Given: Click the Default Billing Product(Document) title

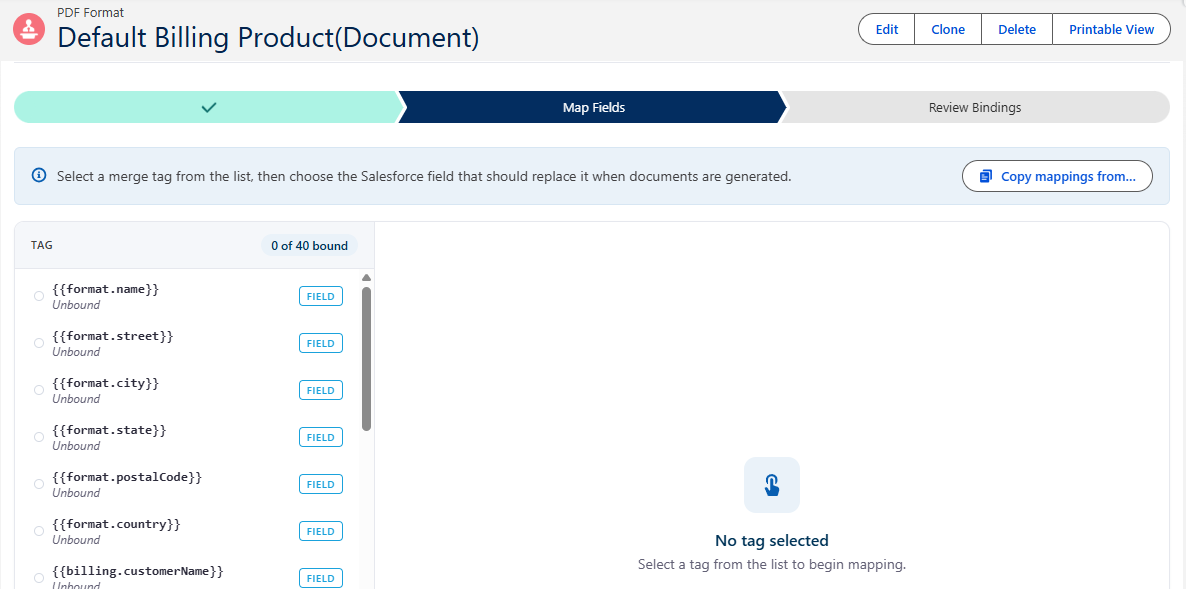Looking at the screenshot, I should (x=269, y=37).
